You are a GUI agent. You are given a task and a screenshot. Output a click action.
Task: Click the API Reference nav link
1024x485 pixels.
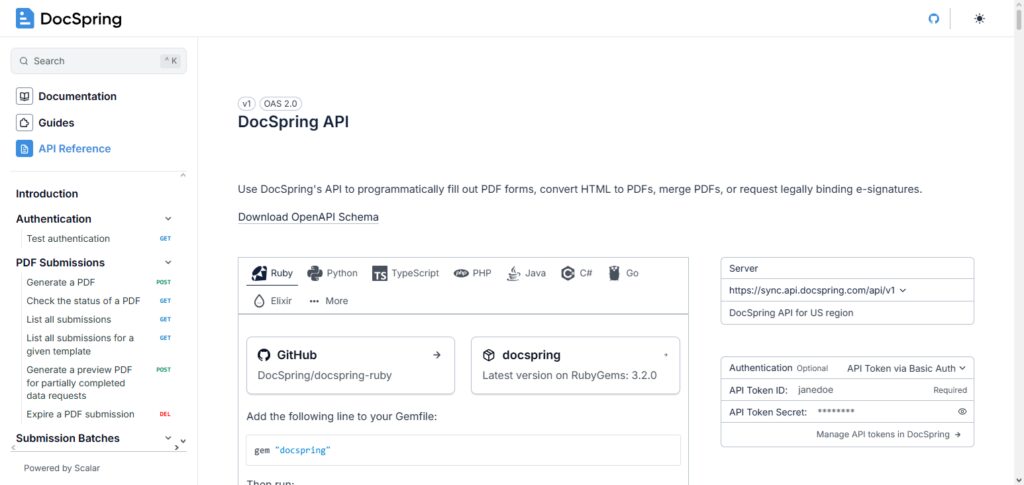[74, 149]
